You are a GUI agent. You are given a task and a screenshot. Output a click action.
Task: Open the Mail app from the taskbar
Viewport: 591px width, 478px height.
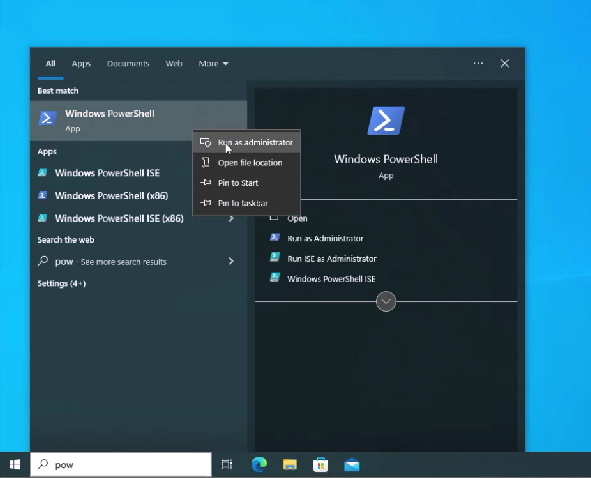click(x=352, y=464)
